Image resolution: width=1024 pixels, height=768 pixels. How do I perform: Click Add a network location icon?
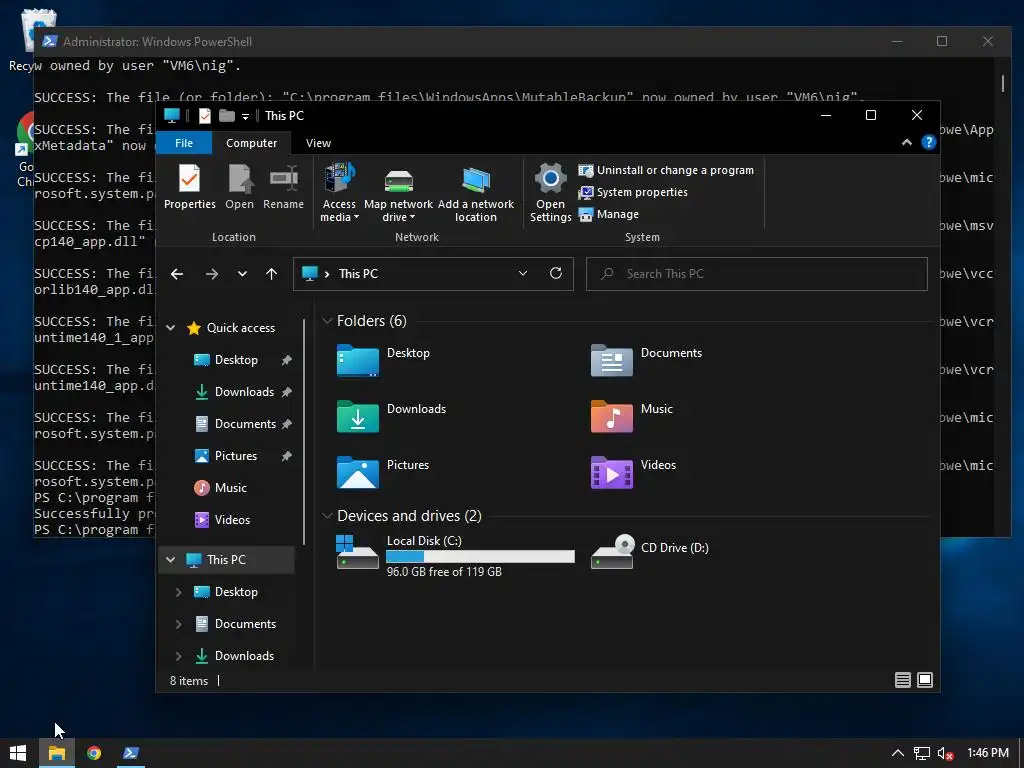(476, 192)
